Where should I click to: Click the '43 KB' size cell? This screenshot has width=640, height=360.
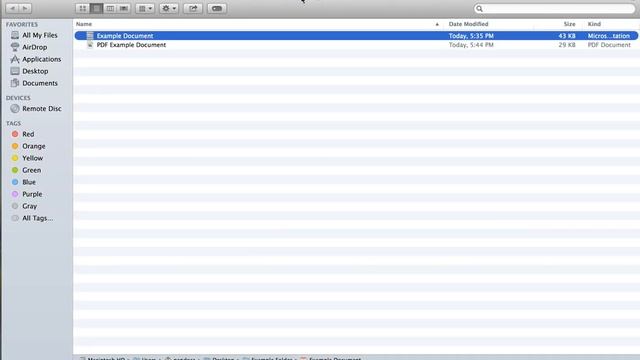[567, 36]
